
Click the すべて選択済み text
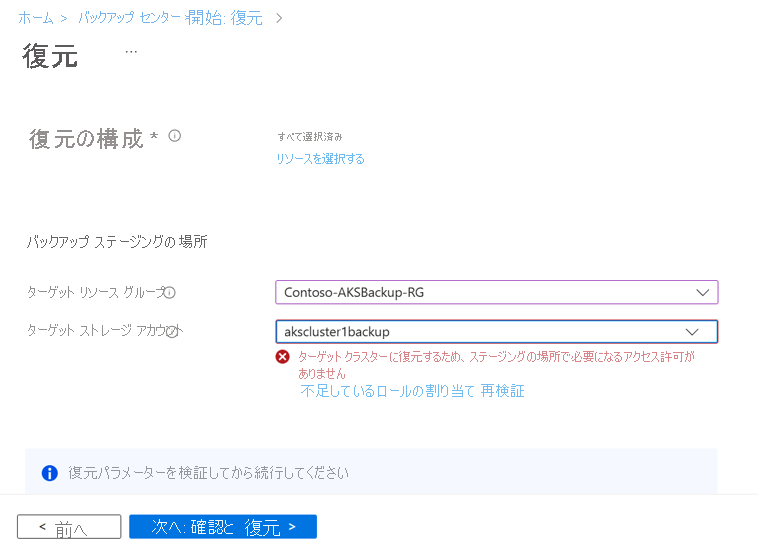[310, 137]
